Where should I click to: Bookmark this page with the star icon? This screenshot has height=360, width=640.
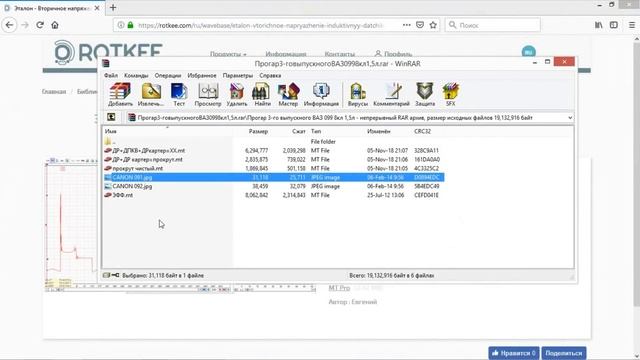coord(433,25)
